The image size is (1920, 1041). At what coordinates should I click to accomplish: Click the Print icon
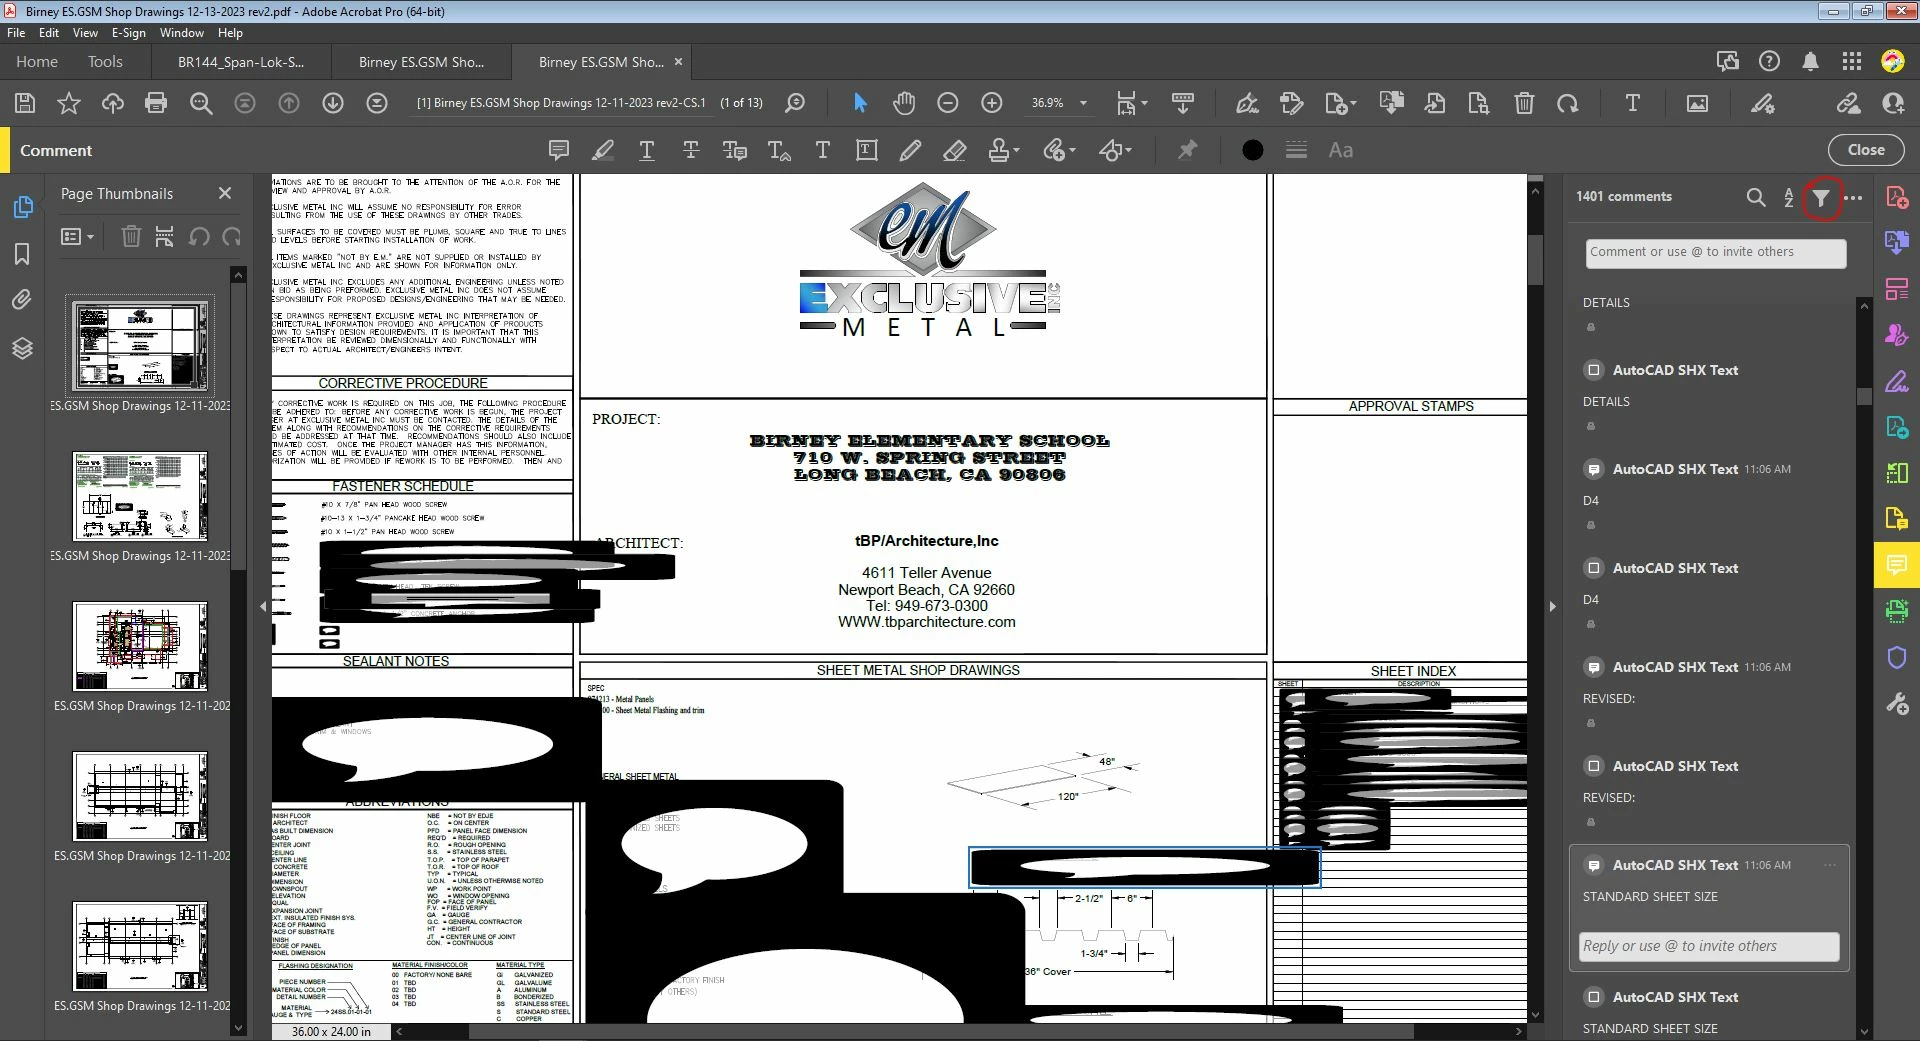[x=156, y=103]
